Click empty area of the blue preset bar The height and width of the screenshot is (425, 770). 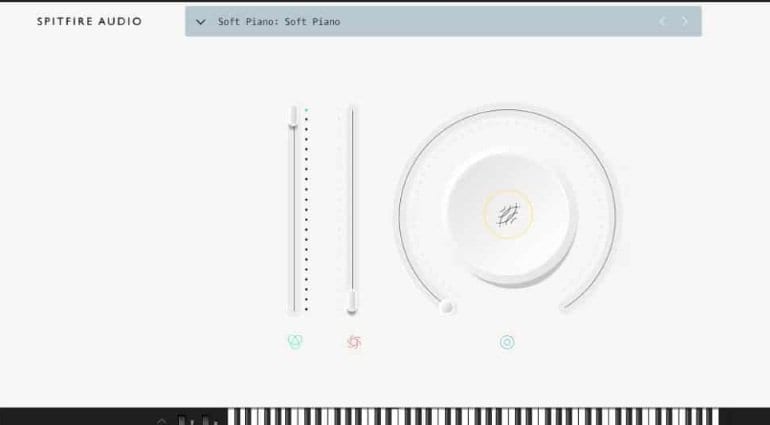coord(491,21)
